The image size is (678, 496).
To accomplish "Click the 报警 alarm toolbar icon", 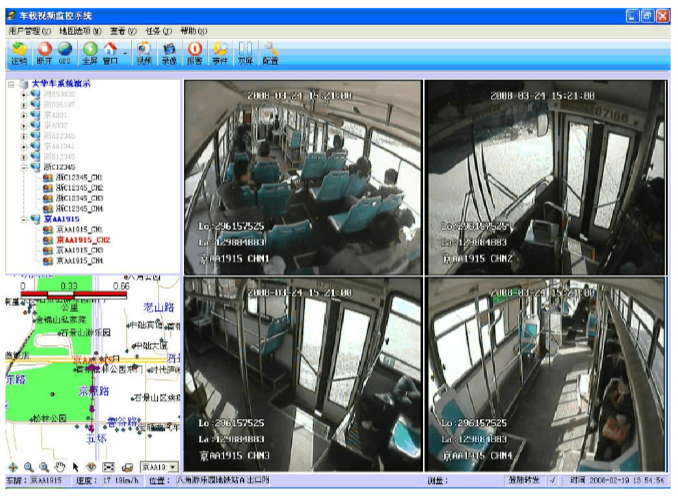I will coord(195,54).
